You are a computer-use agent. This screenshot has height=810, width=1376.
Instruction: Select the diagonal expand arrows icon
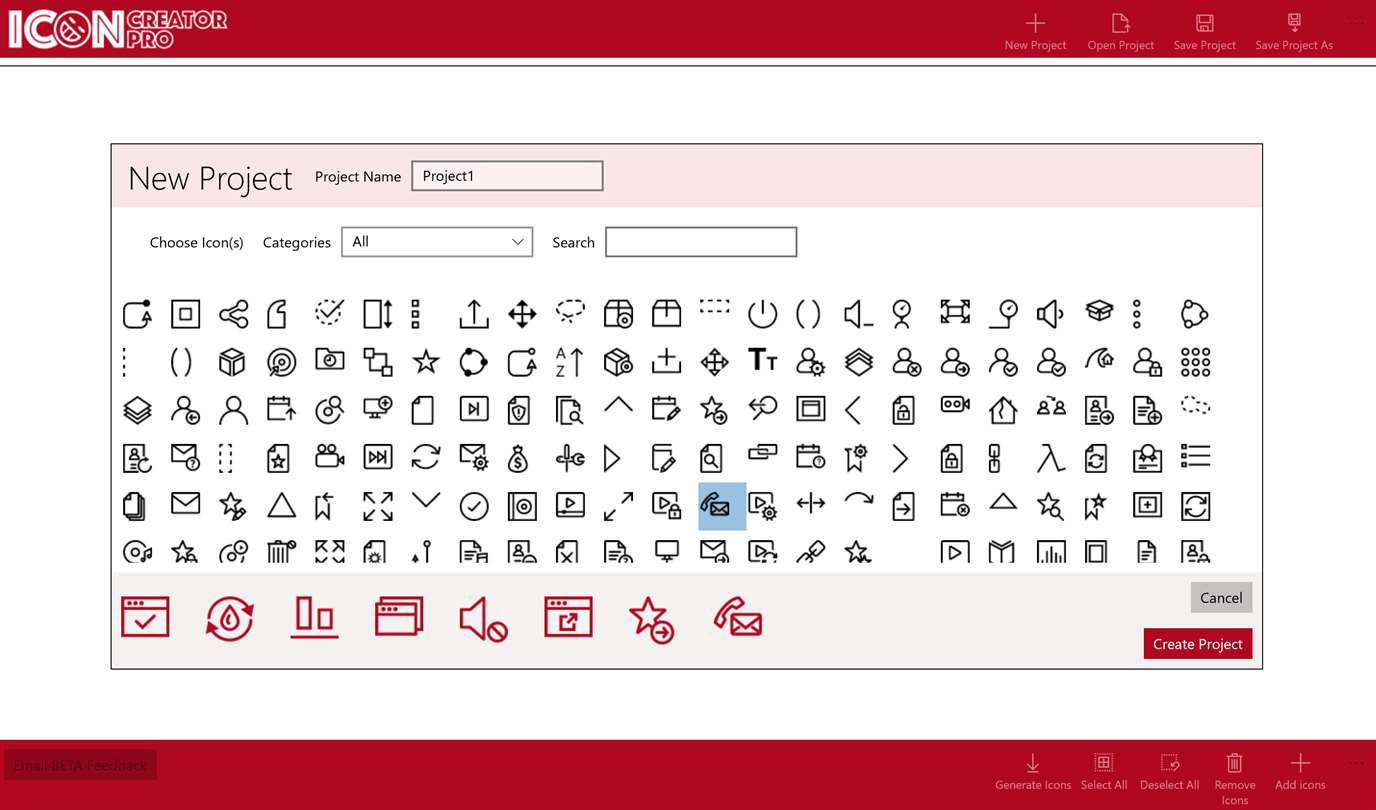[x=618, y=506]
